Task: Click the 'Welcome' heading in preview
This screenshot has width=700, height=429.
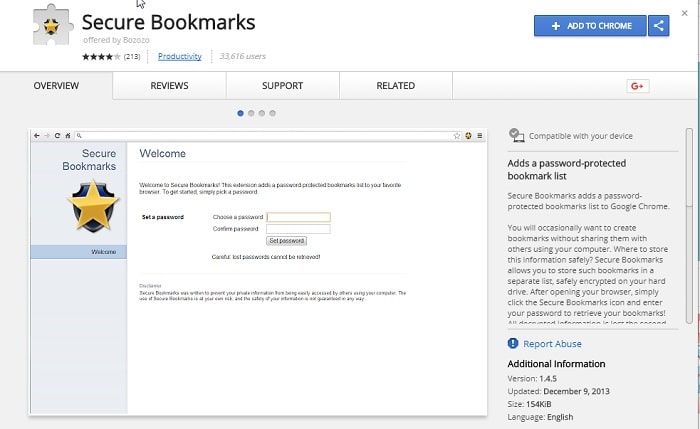Action: point(162,153)
